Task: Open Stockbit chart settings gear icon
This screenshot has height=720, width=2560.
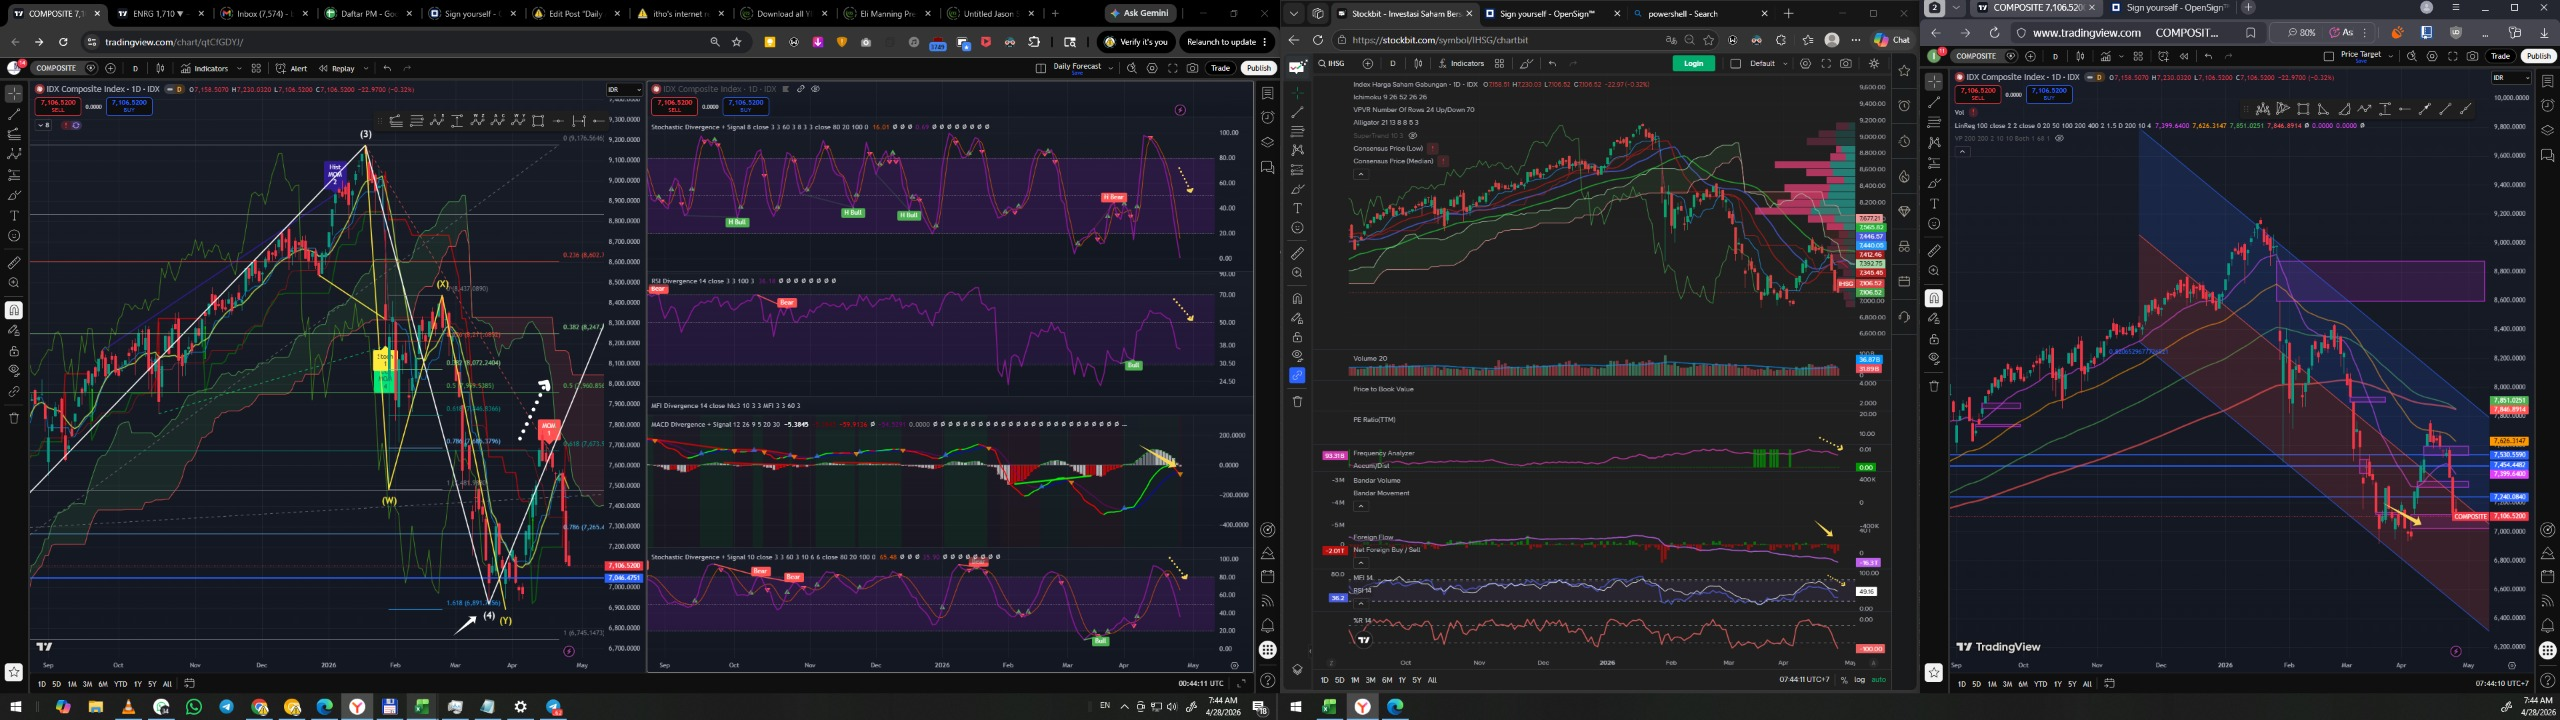Action: point(1805,64)
